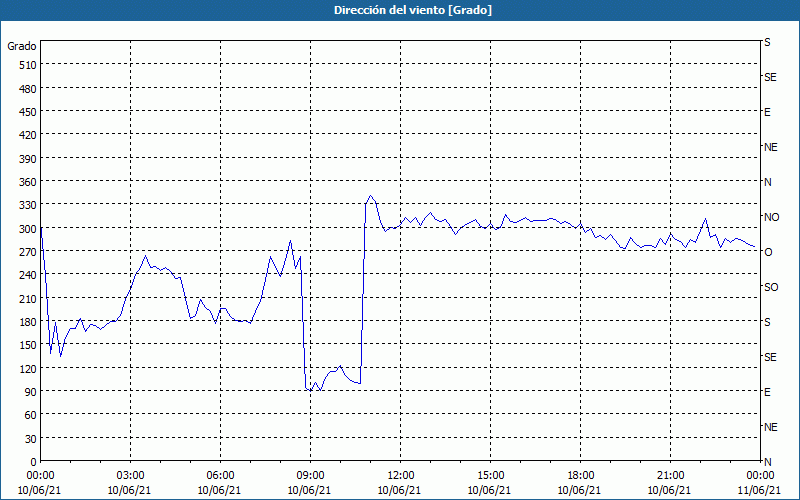Click the Grado unit label

coord(22,46)
